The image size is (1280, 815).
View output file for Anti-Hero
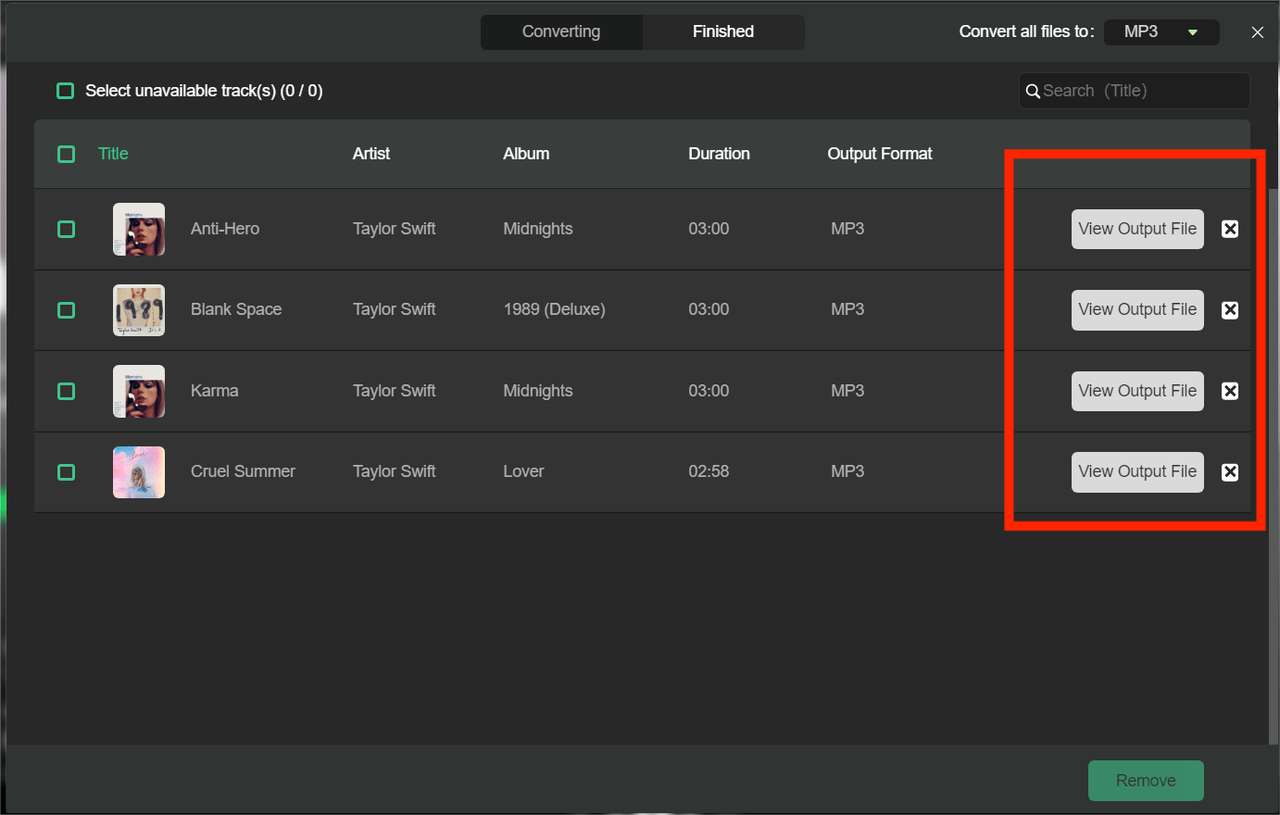click(1138, 229)
